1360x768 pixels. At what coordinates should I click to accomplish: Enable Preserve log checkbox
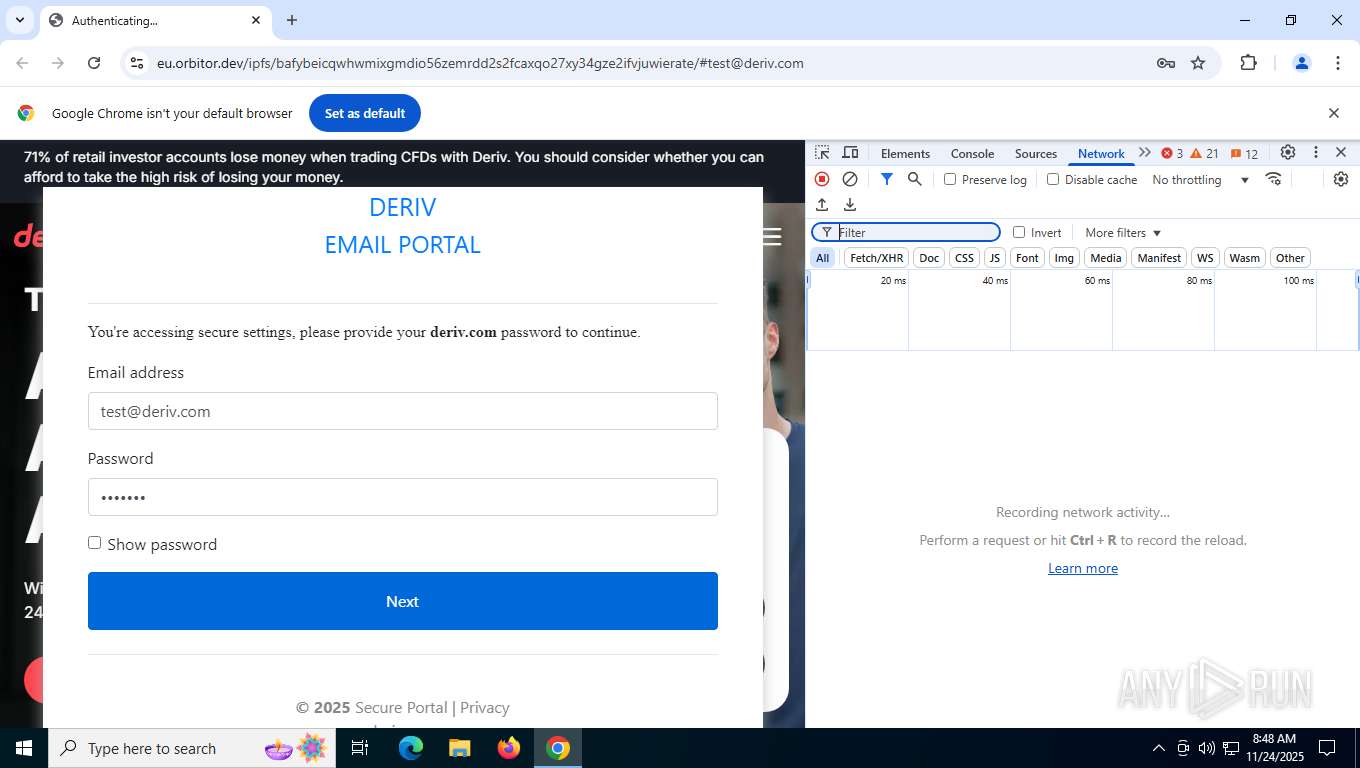[950, 179]
